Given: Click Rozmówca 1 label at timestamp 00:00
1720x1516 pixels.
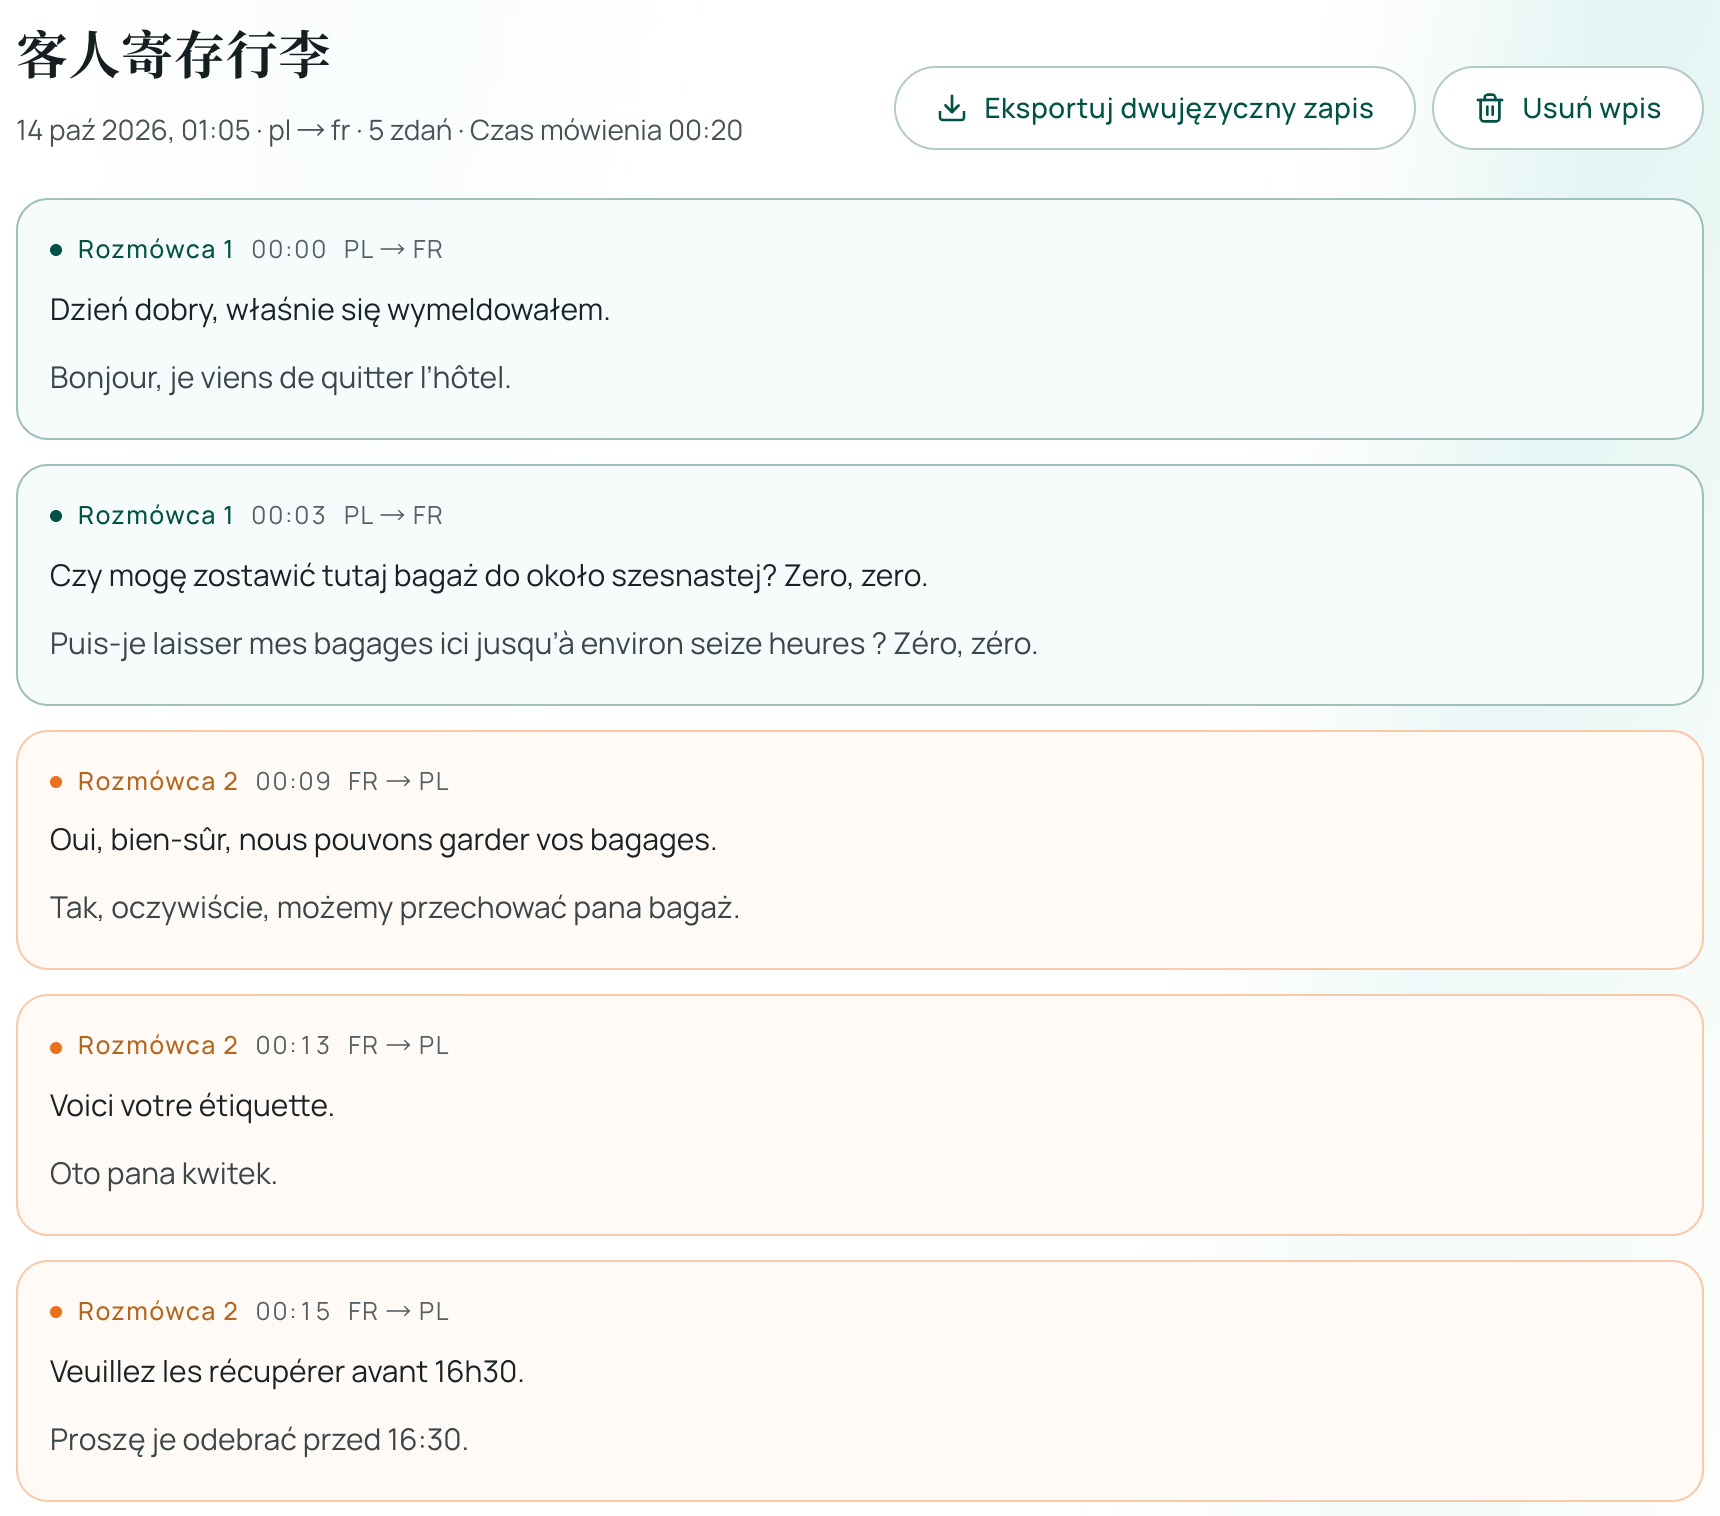Looking at the screenshot, I should coord(156,249).
